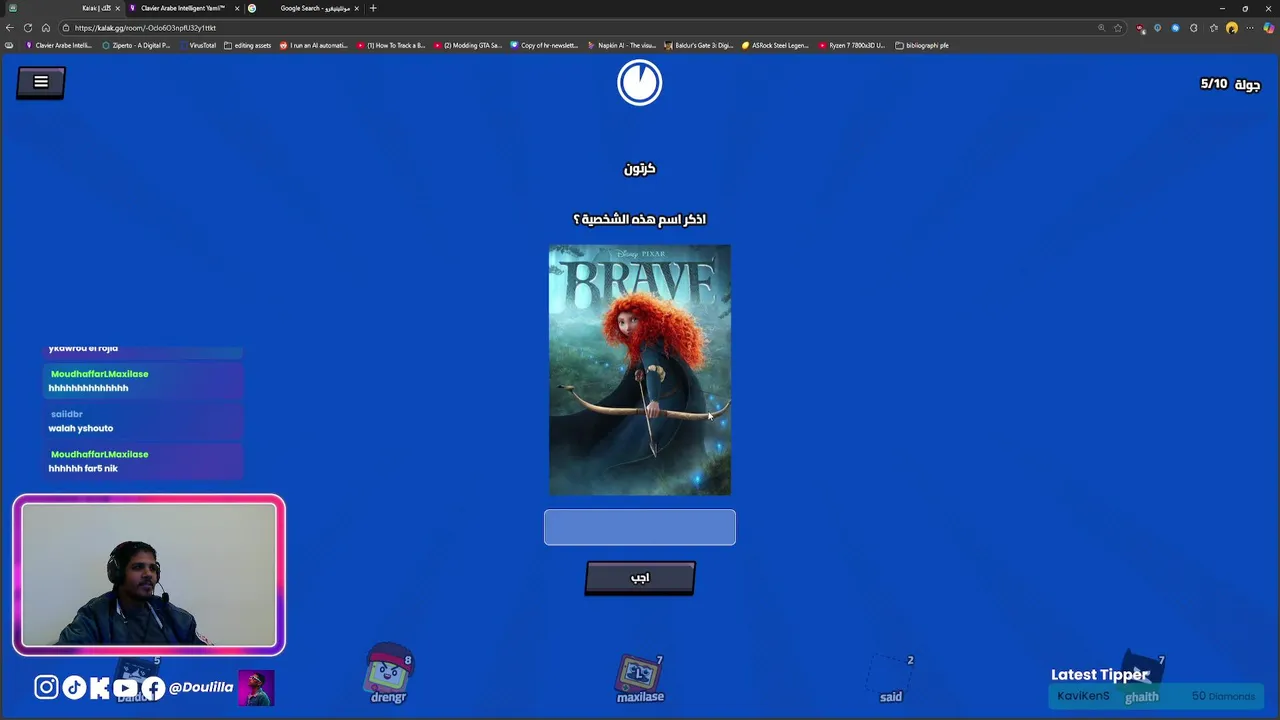Click the @Doulilla handle text
Screen dimensions: 1280x720
pos(201,687)
